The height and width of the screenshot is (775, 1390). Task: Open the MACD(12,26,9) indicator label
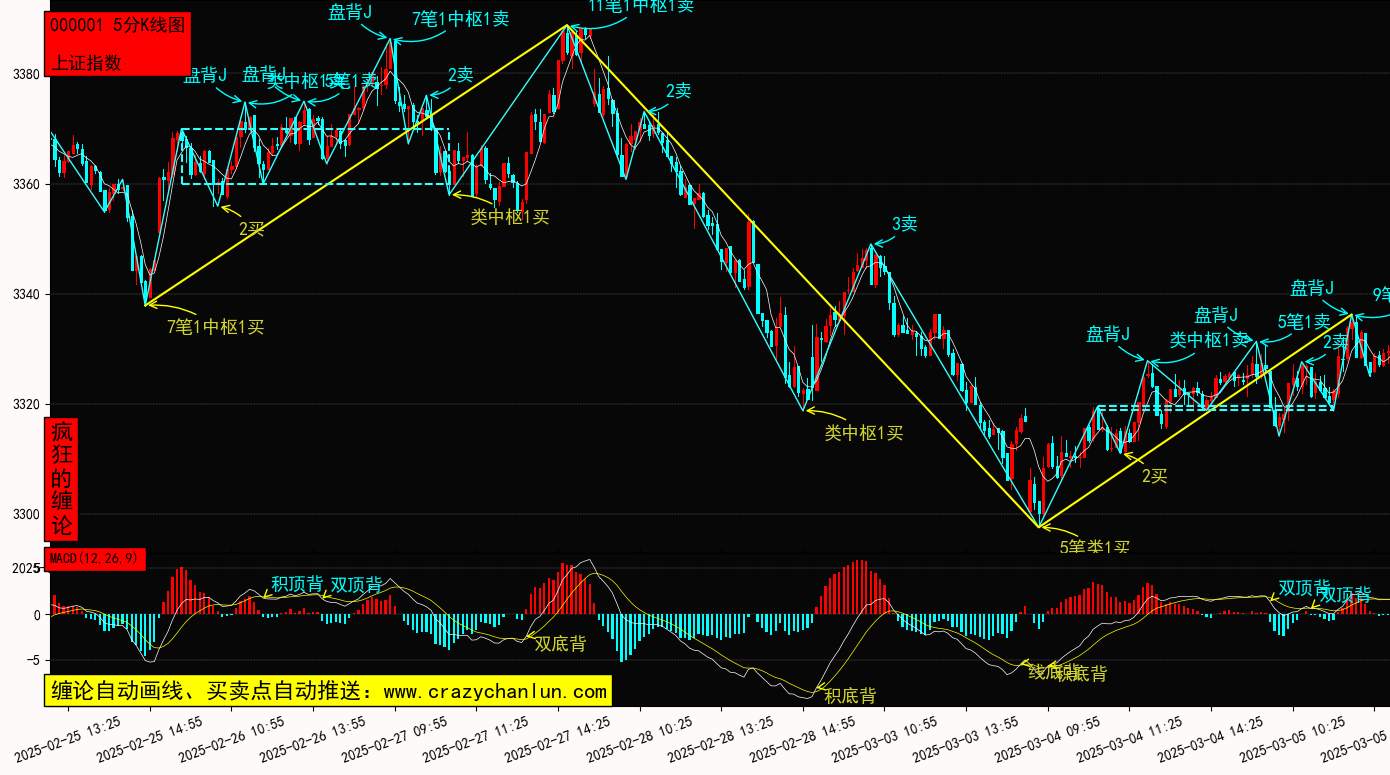tap(96, 558)
